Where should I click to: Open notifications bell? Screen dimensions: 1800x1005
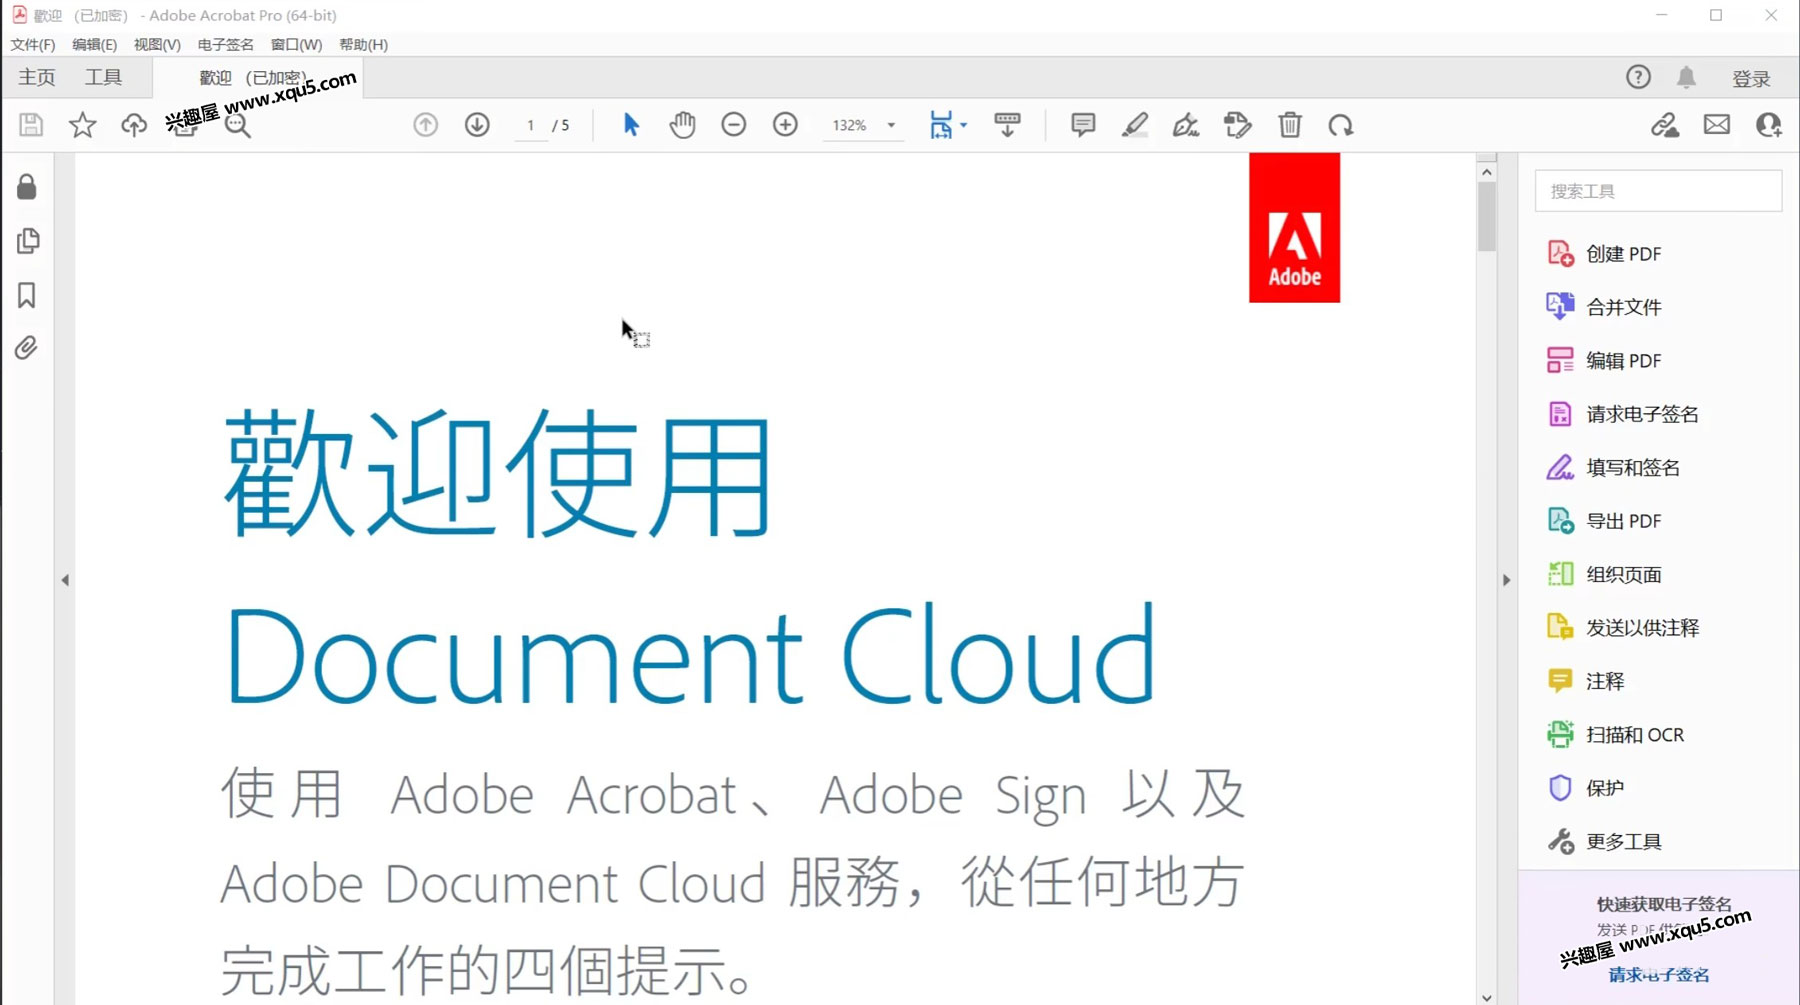click(x=1687, y=77)
